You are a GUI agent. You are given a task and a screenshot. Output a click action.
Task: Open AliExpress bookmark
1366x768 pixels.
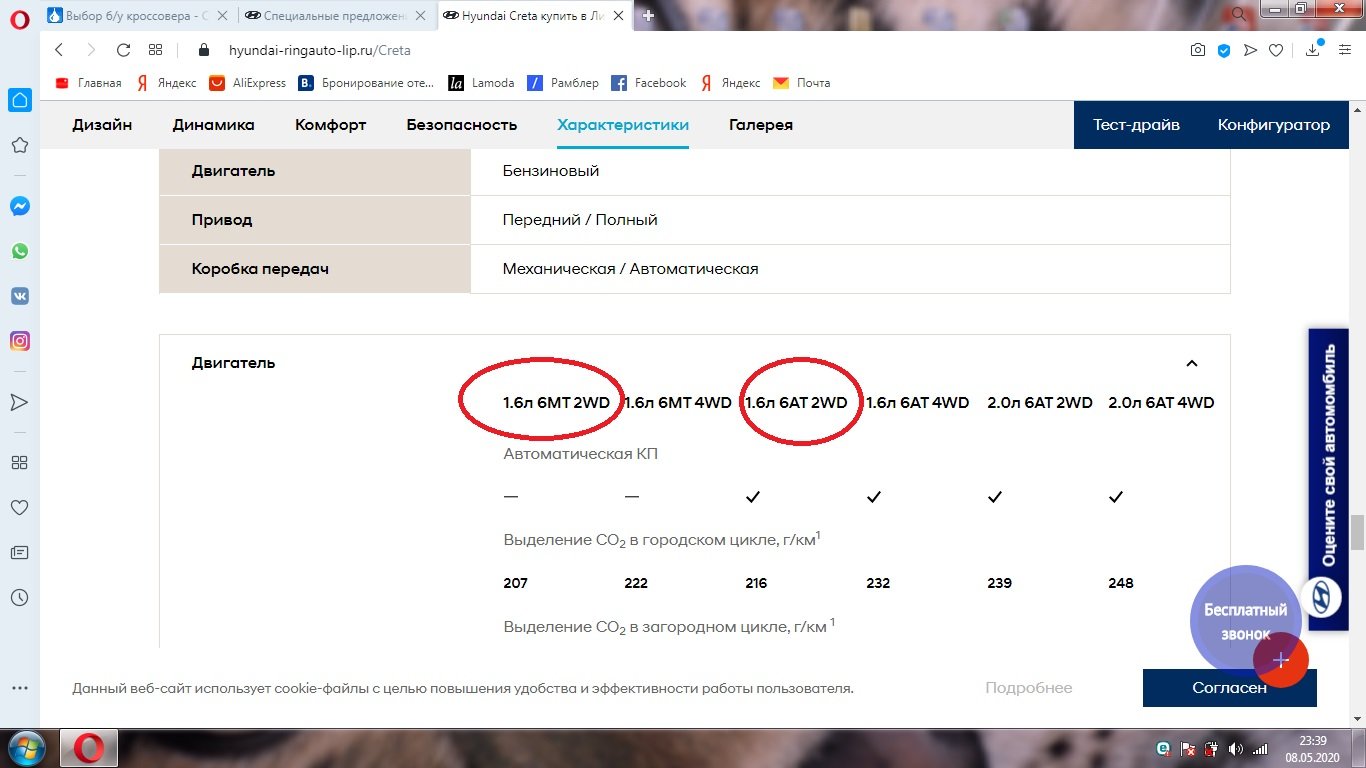point(248,83)
